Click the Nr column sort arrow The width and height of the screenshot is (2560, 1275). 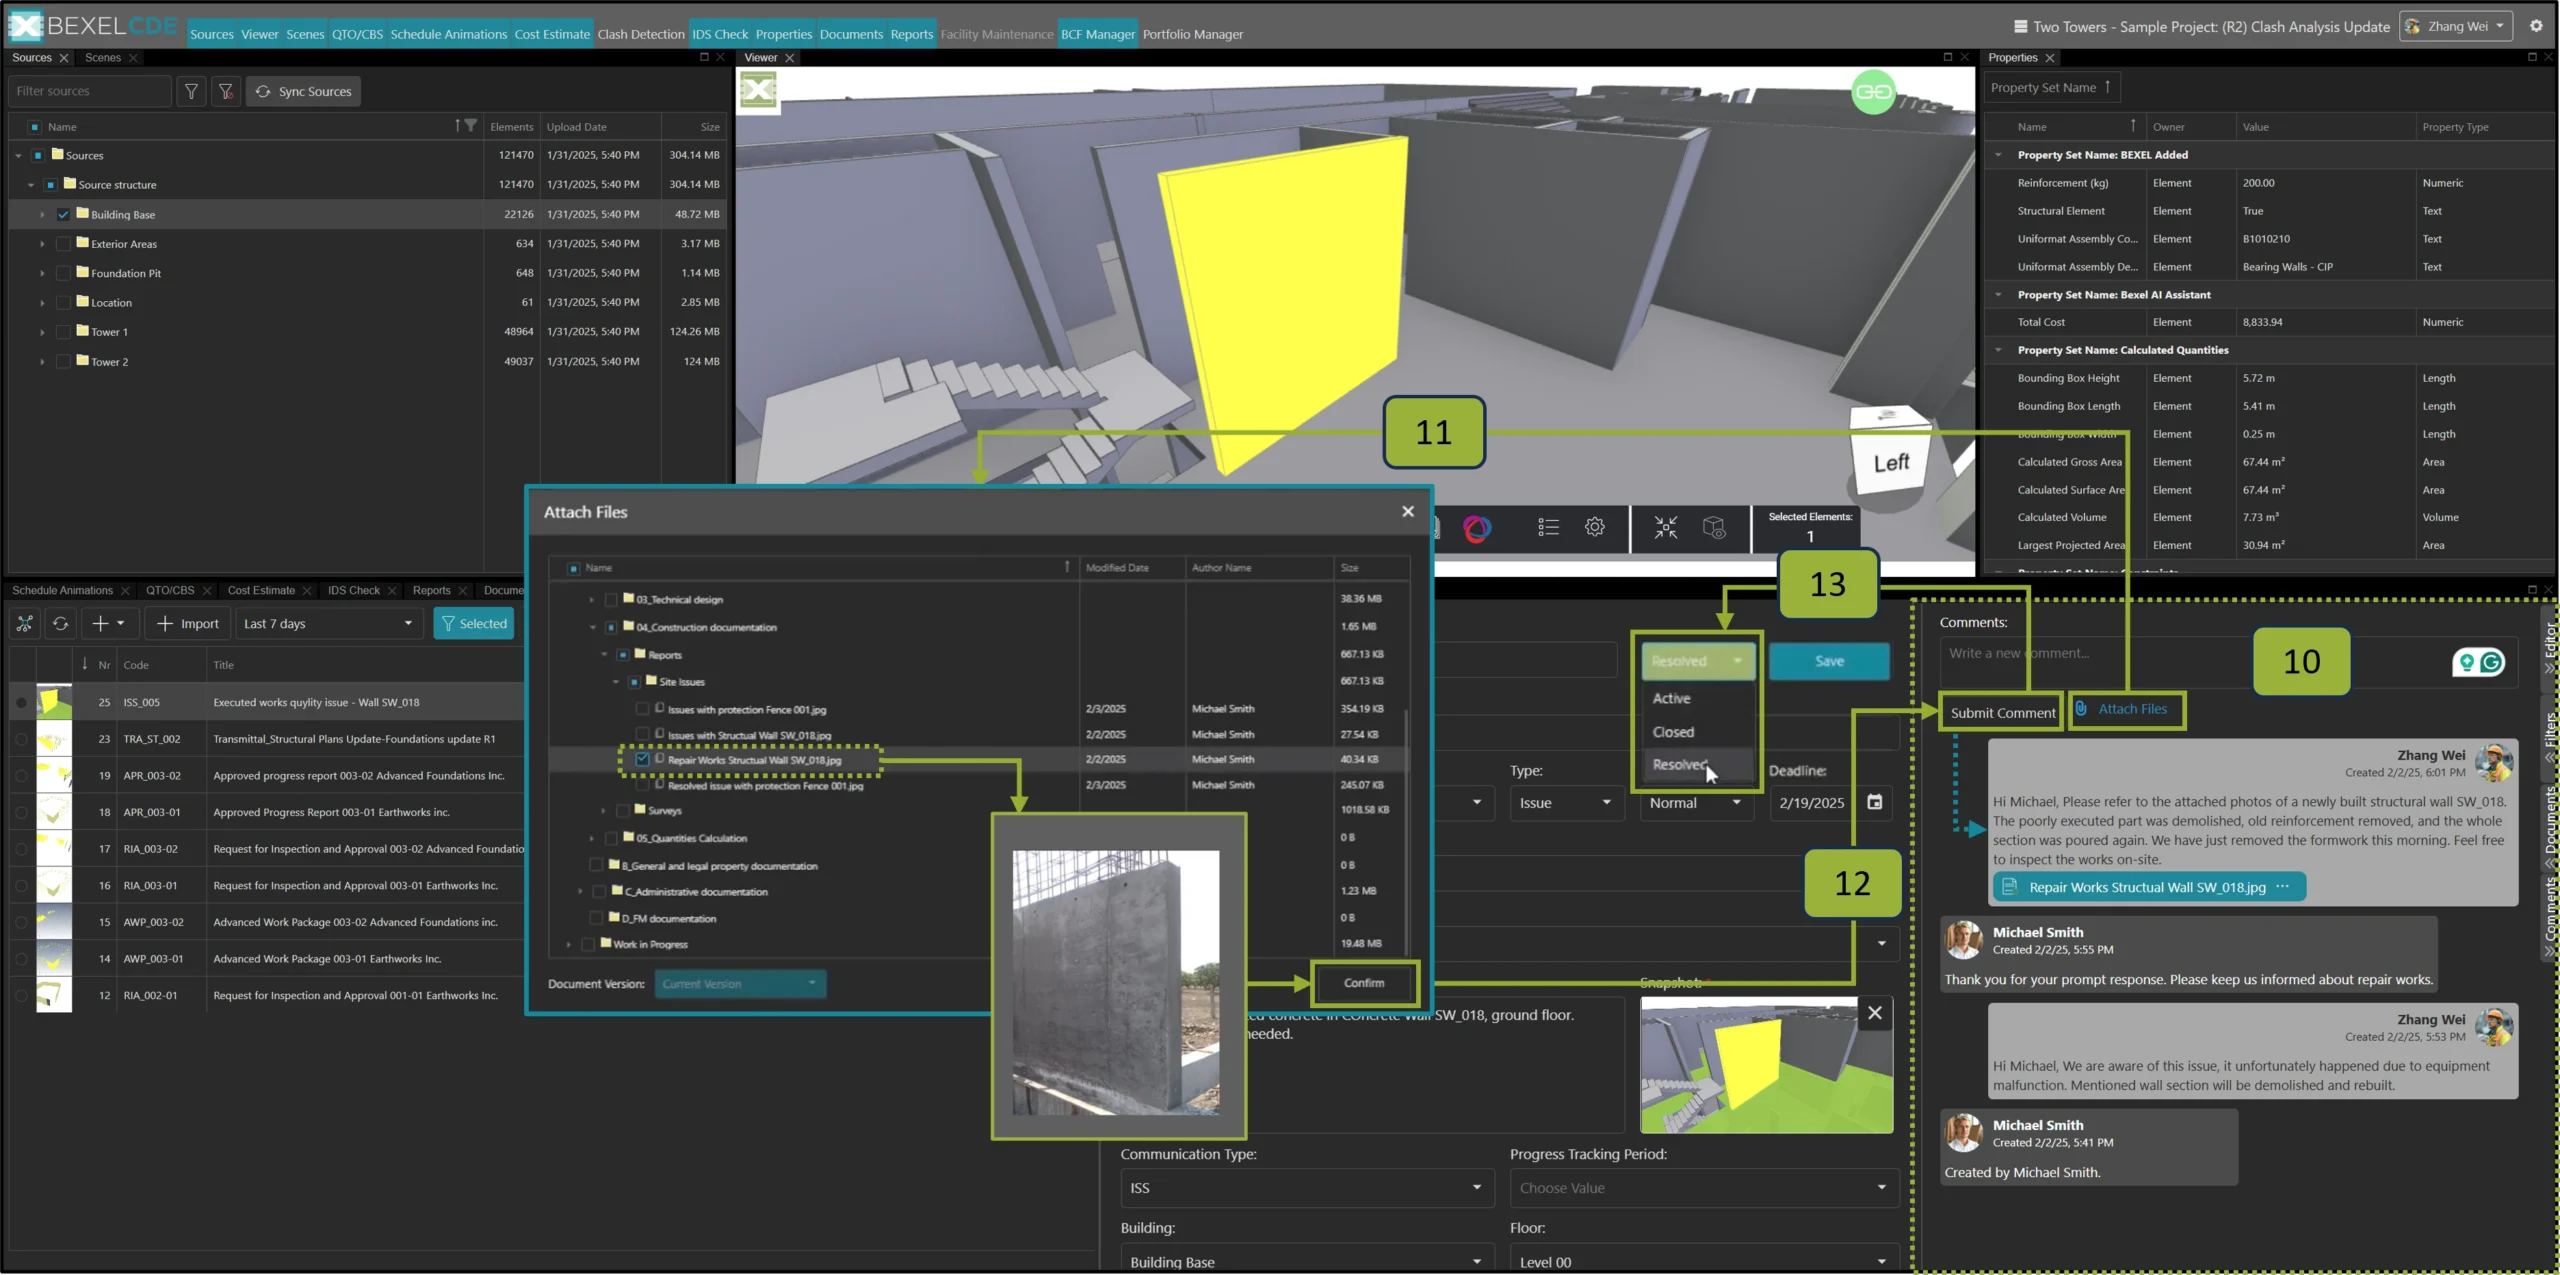tap(84, 664)
